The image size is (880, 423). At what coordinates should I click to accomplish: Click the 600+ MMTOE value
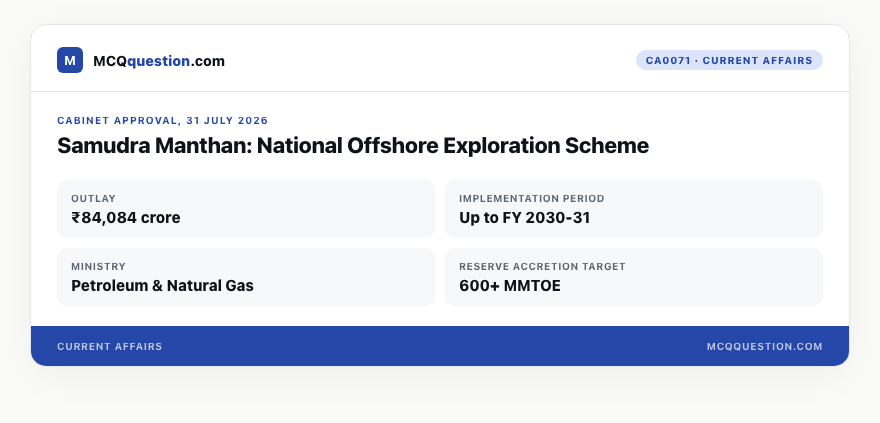click(510, 286)
